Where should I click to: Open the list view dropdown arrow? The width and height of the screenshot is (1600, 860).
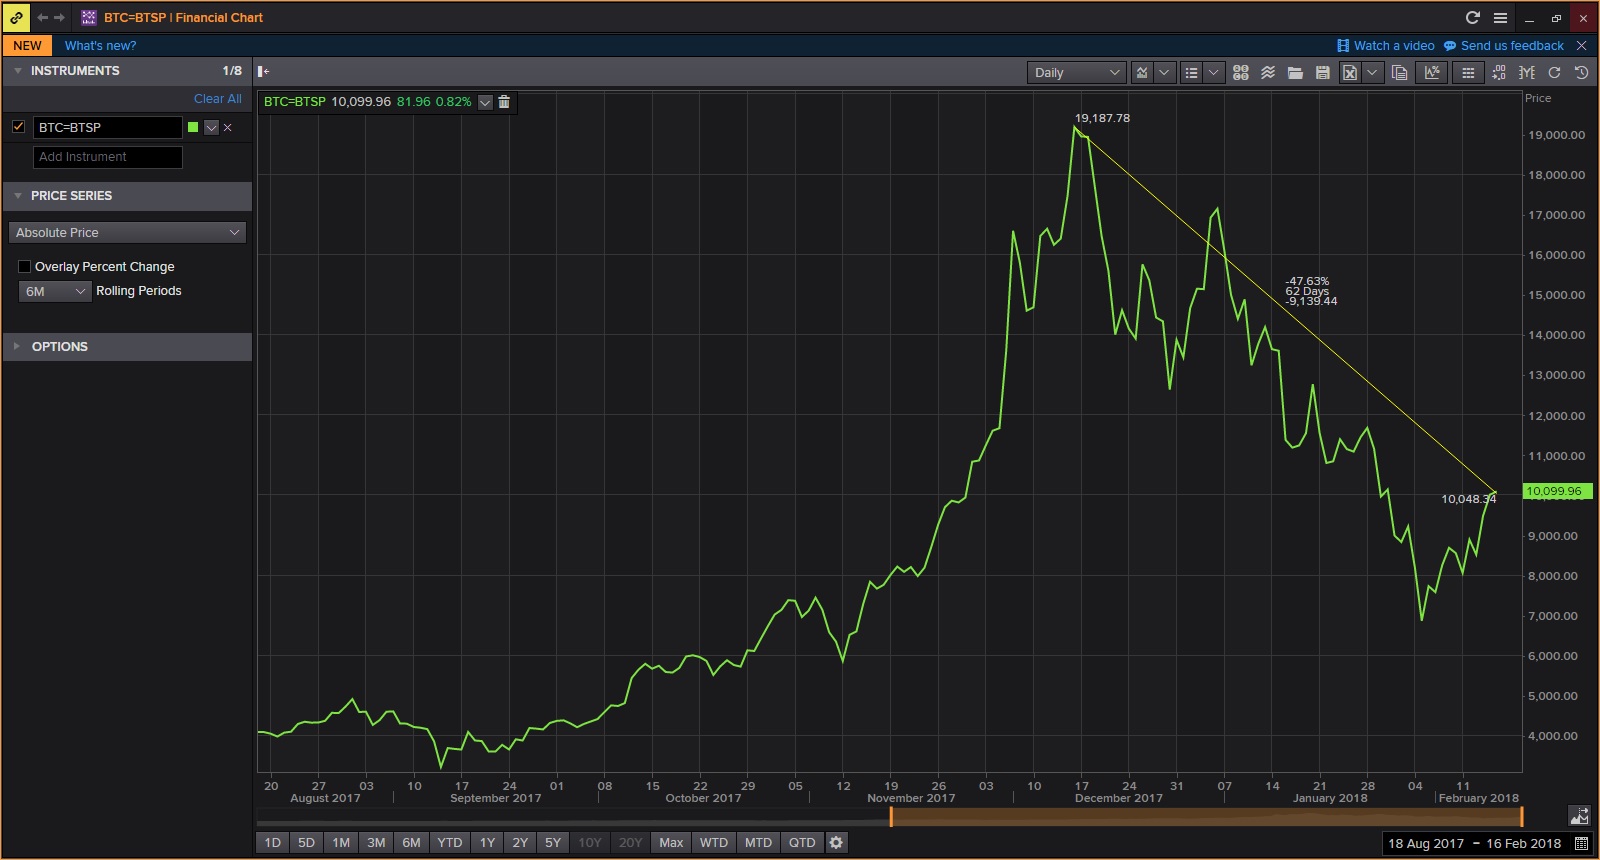pos(1213,72)
